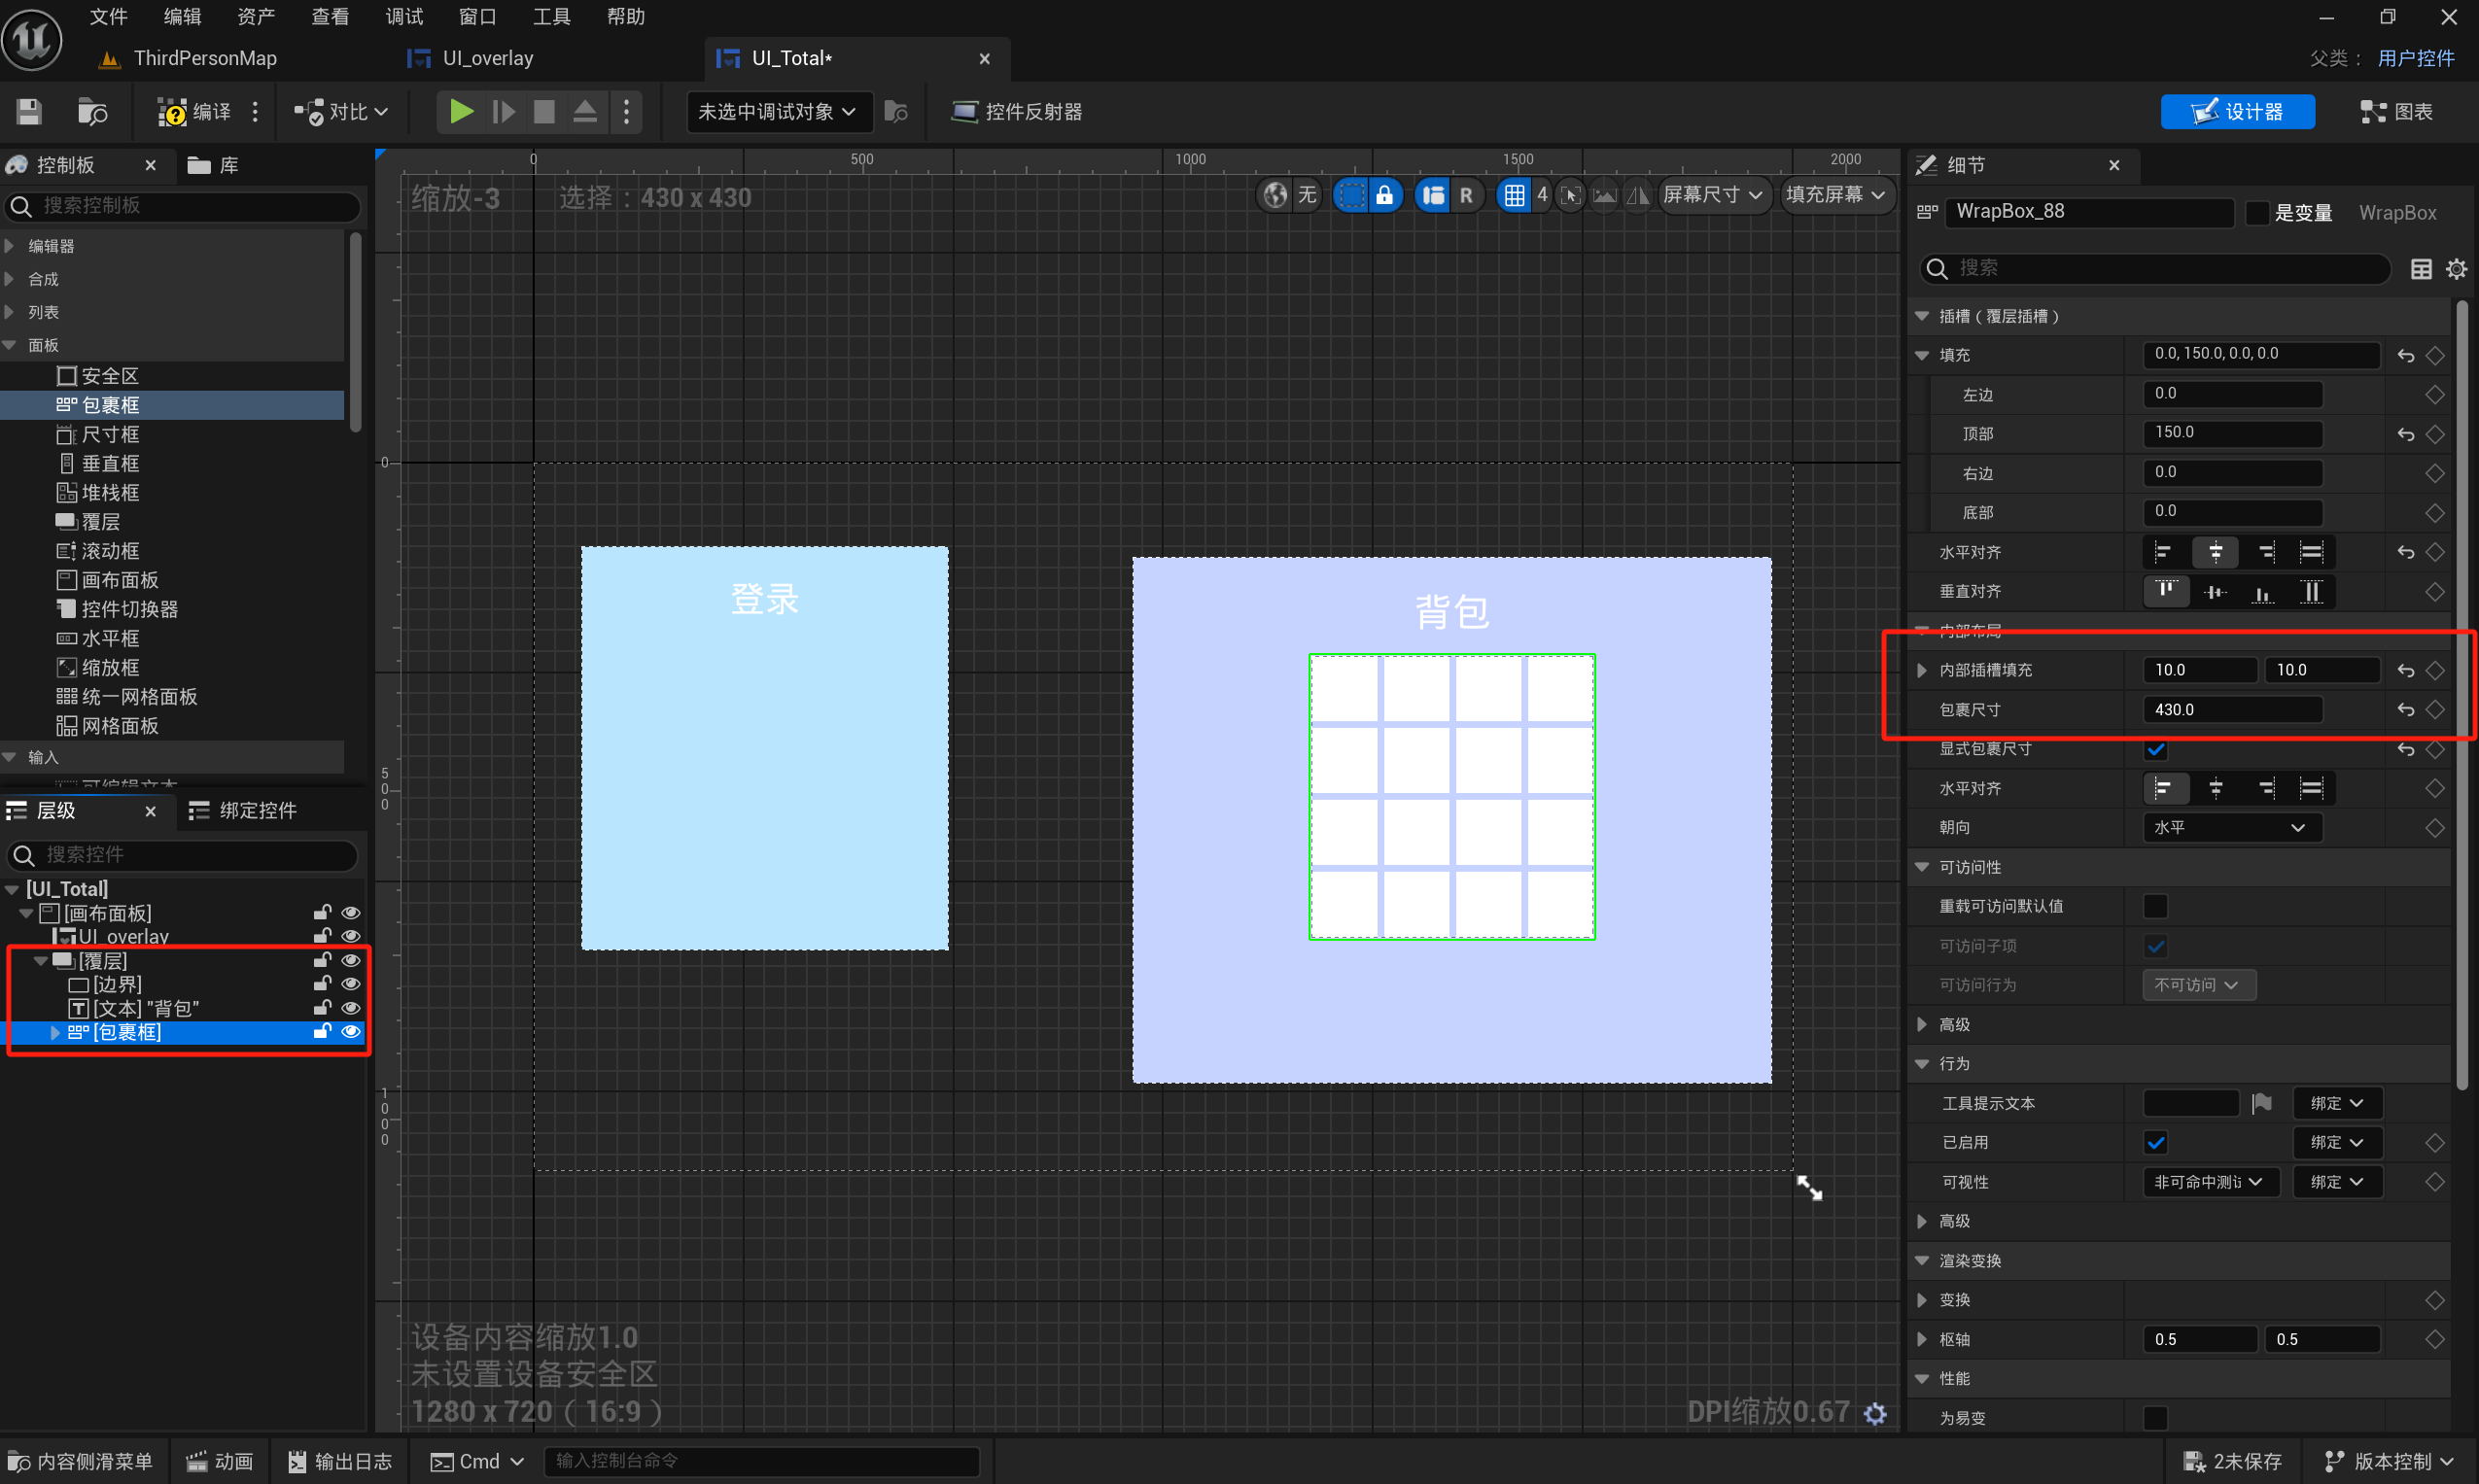Click the 搜索控制板 palette search box

click(x=183, y=206)
